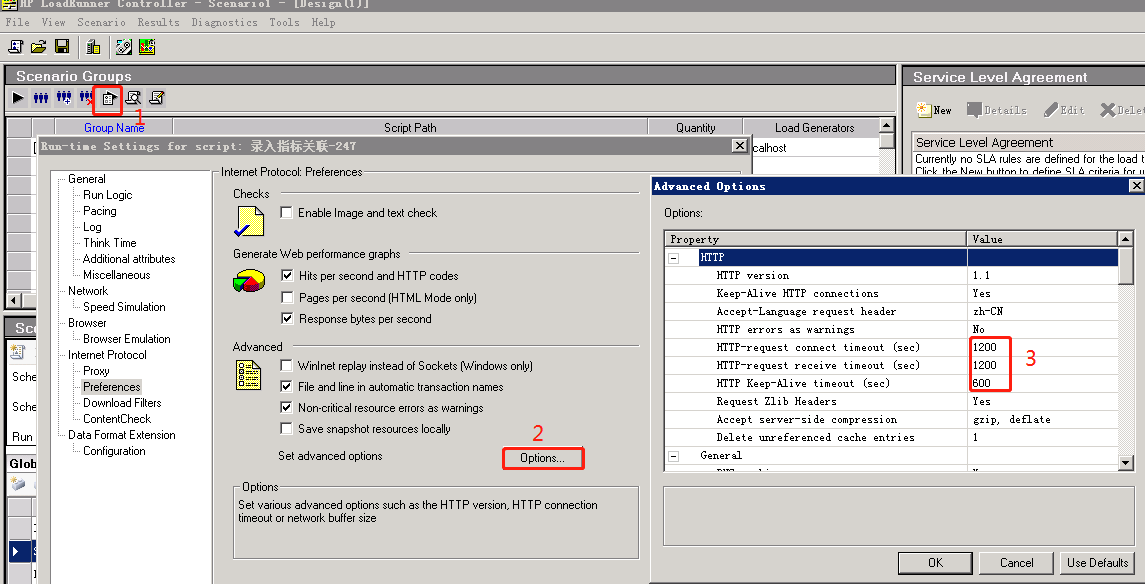Select Log in settings tree
This screenshot has height=584, width=1145.
[x=92, y=227]
